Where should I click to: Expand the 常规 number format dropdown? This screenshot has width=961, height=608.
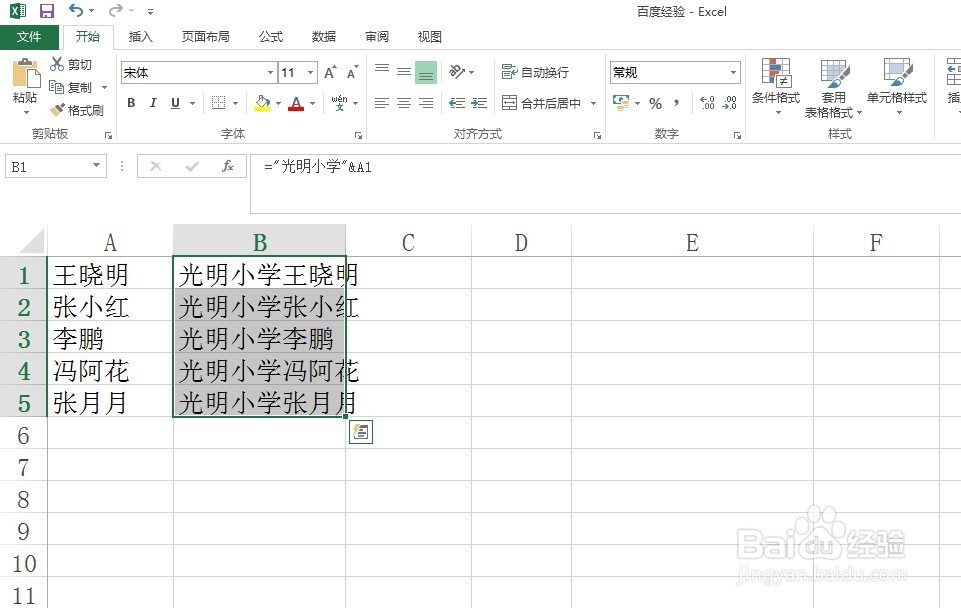[x=733, y=72]
